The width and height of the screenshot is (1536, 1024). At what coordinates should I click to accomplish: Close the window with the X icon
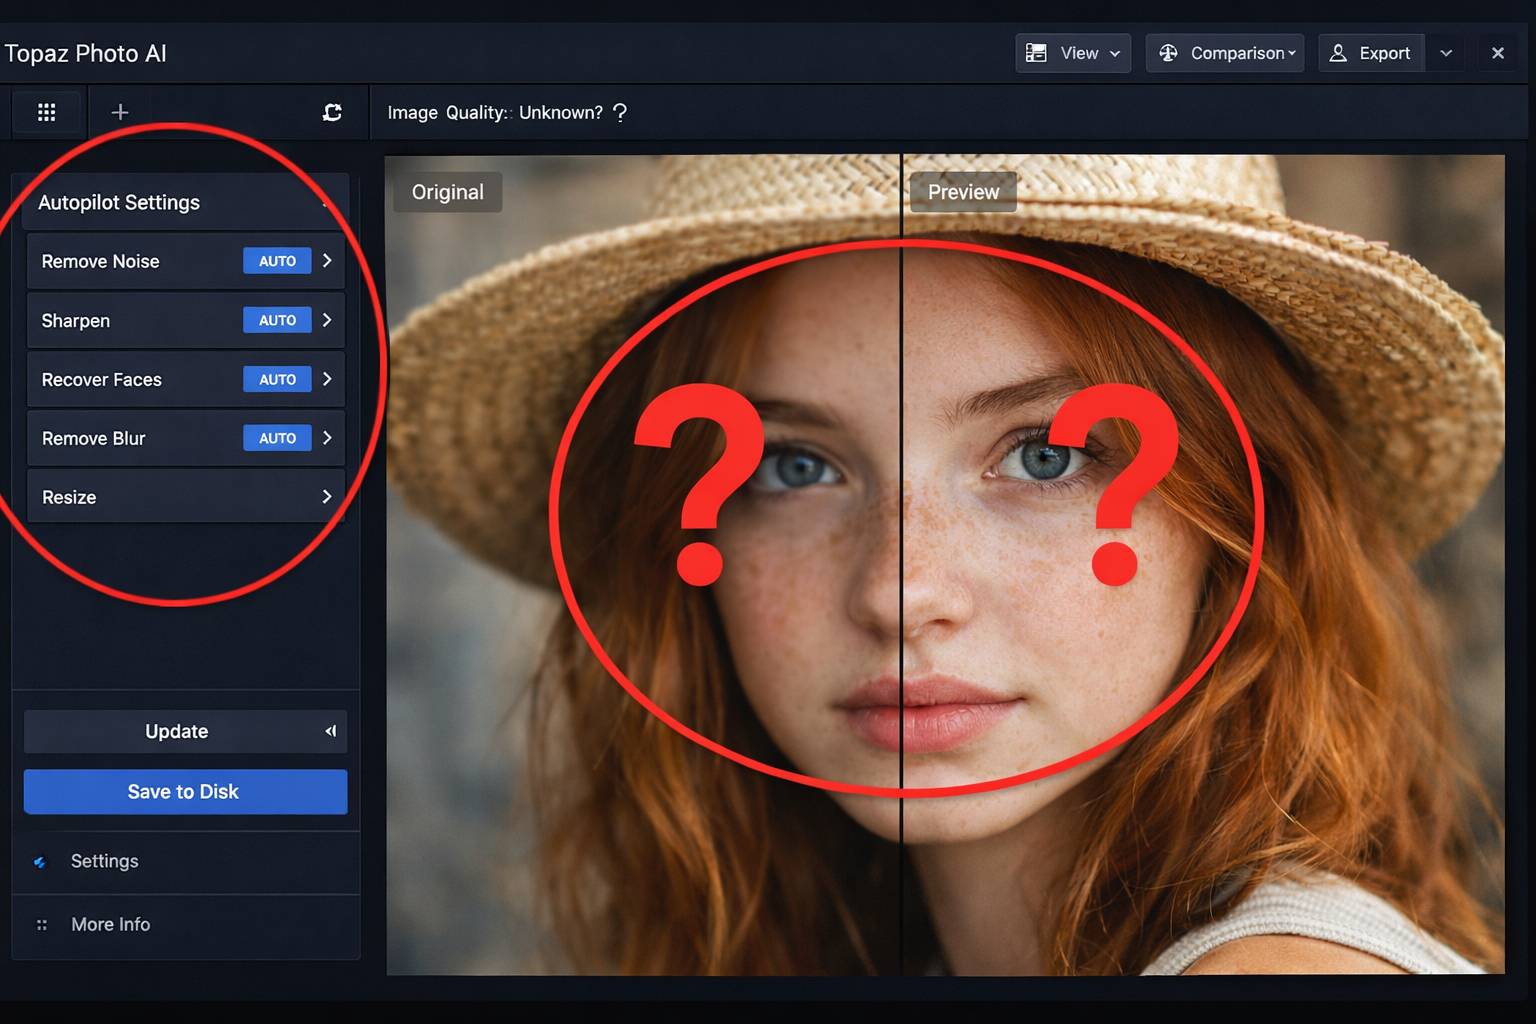1497,53
